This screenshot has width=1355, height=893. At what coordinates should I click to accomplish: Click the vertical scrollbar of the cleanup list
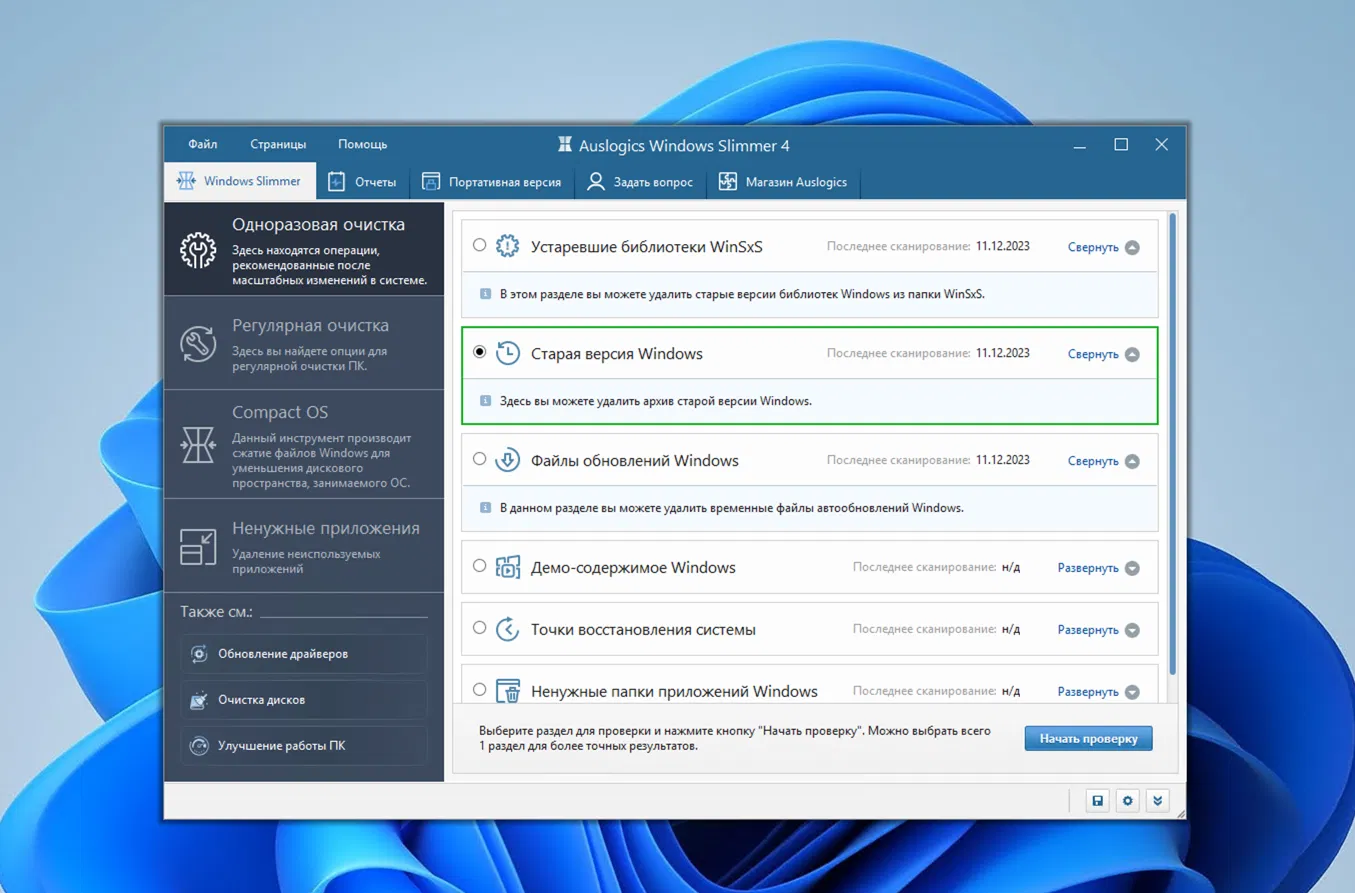click(1173, 443)
